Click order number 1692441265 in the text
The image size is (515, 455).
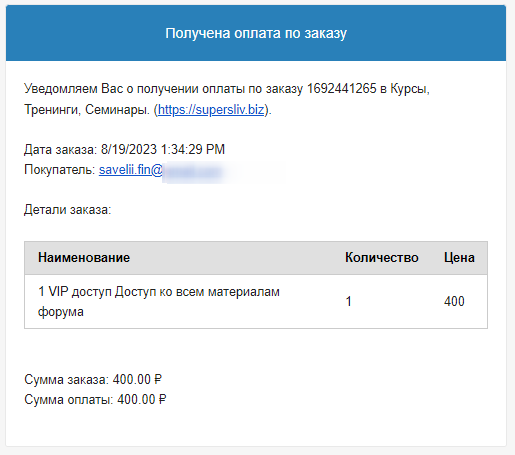coord(341,89)
